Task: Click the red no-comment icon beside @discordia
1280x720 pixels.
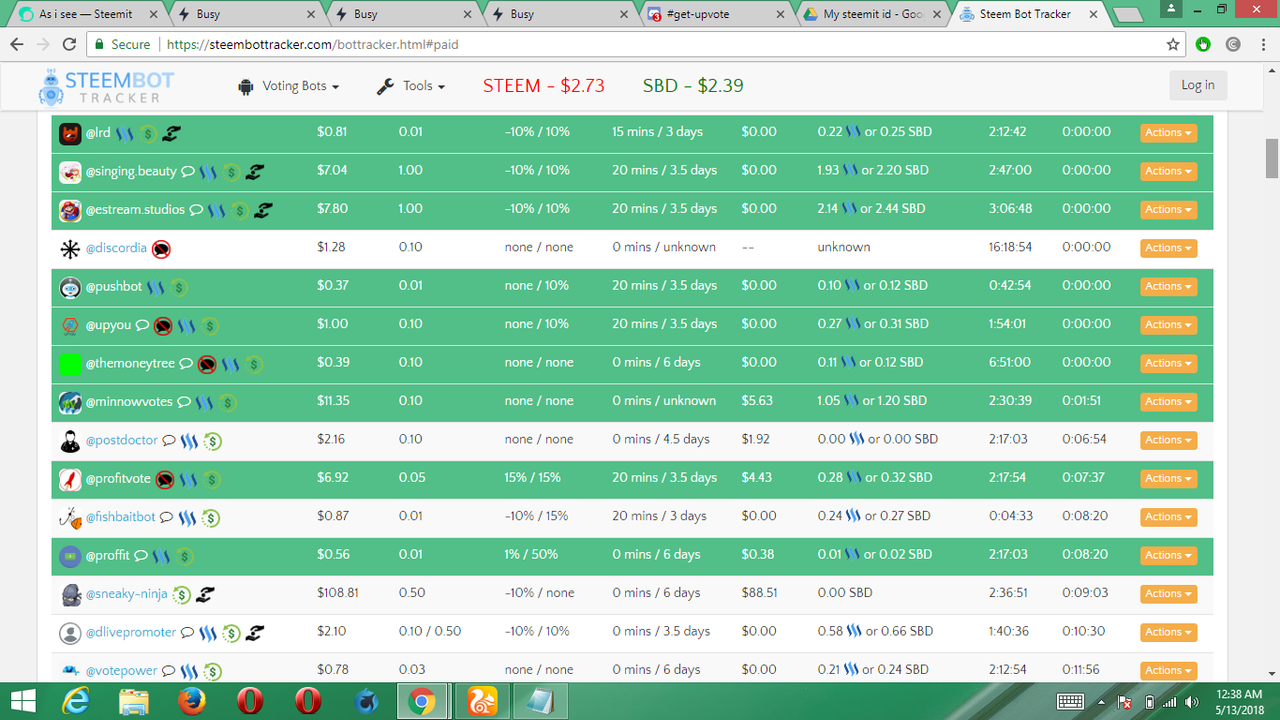Action: 161,249
